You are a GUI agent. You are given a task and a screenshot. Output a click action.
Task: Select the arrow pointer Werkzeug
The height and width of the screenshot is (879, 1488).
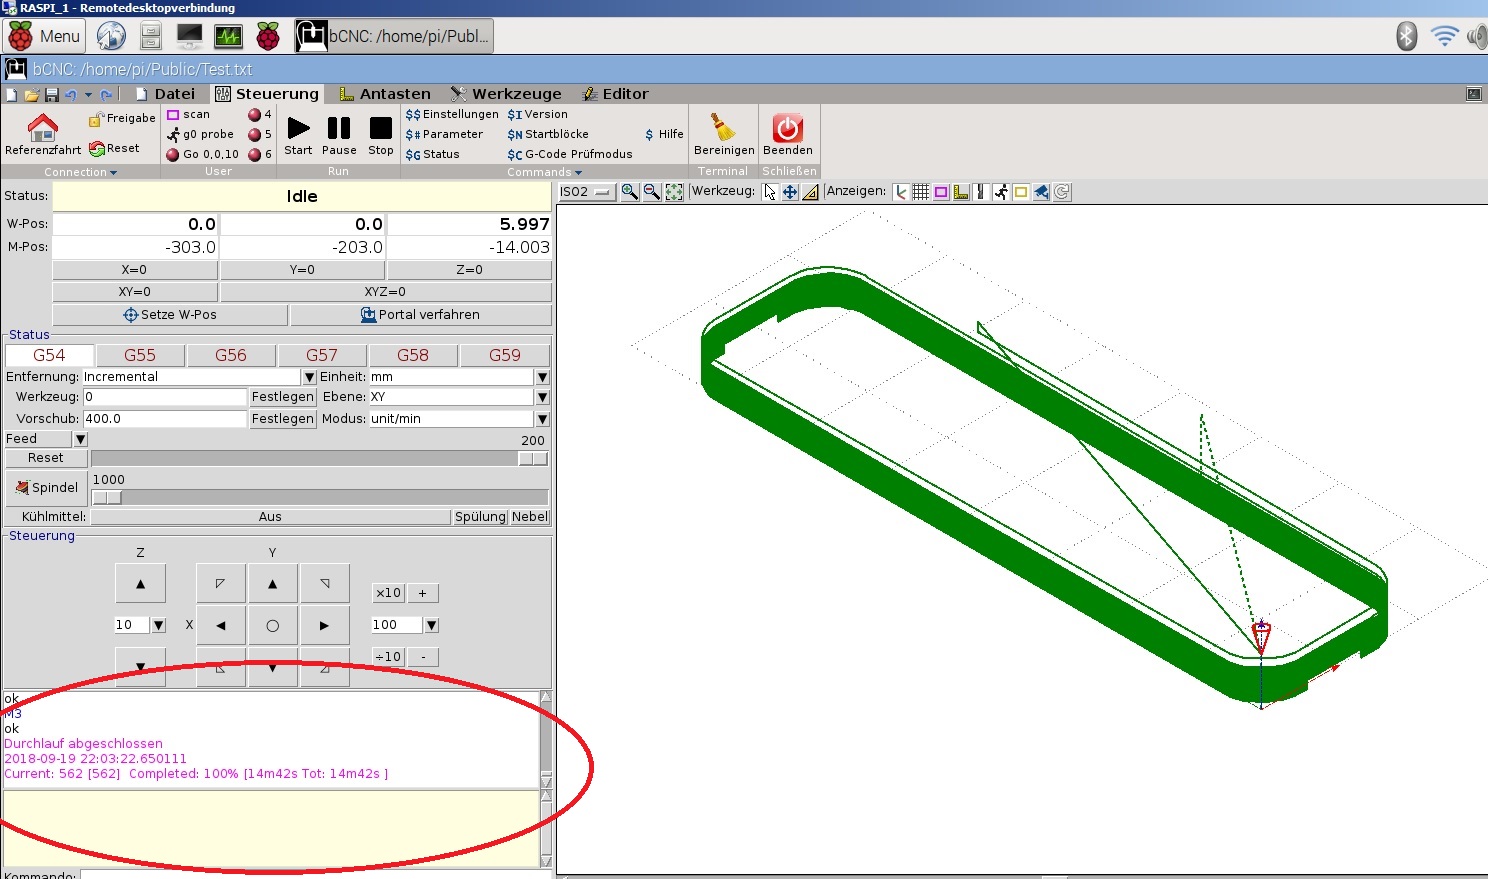click(x=770, y=192)
